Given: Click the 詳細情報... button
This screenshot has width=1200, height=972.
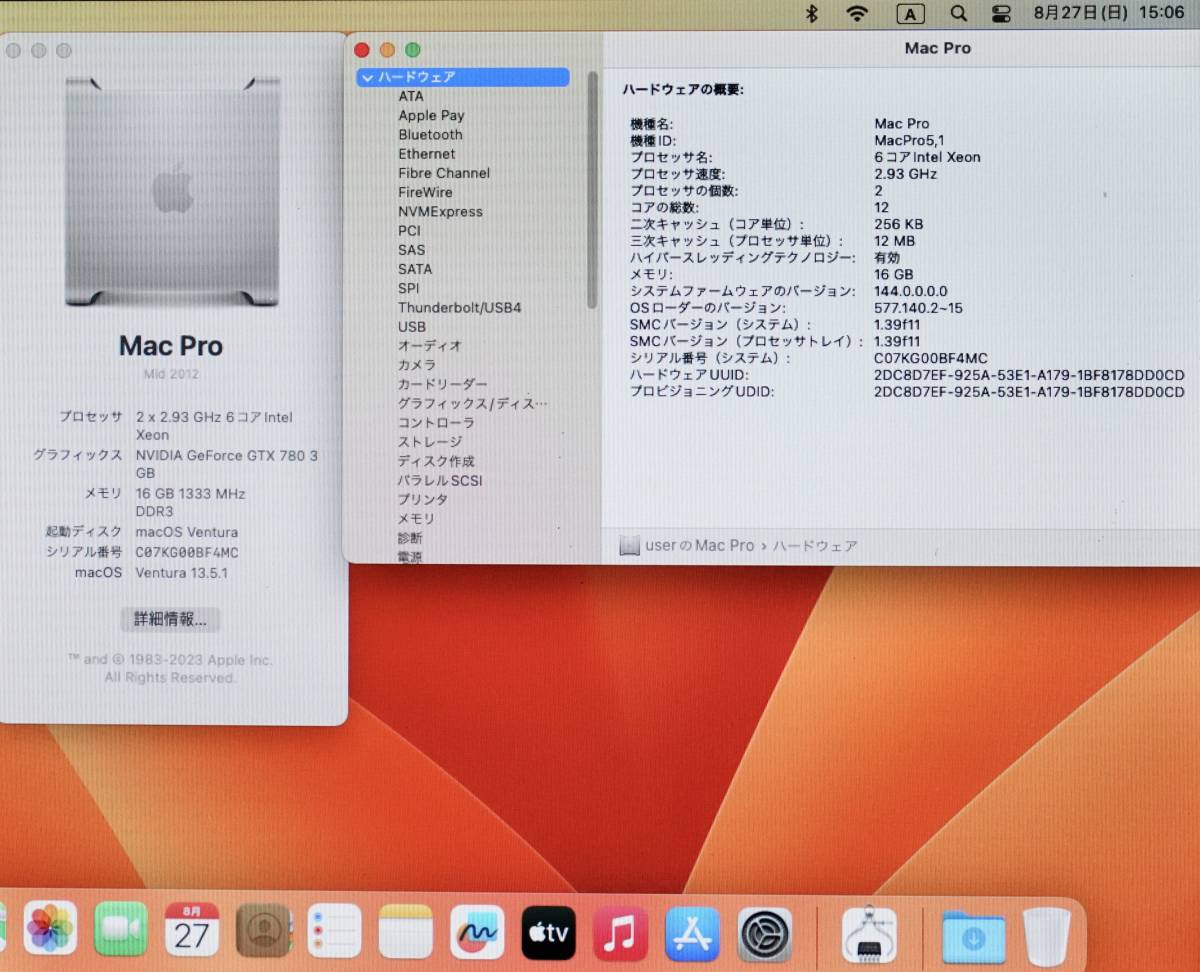Looking at the screenshot, I should pos(170,619).
